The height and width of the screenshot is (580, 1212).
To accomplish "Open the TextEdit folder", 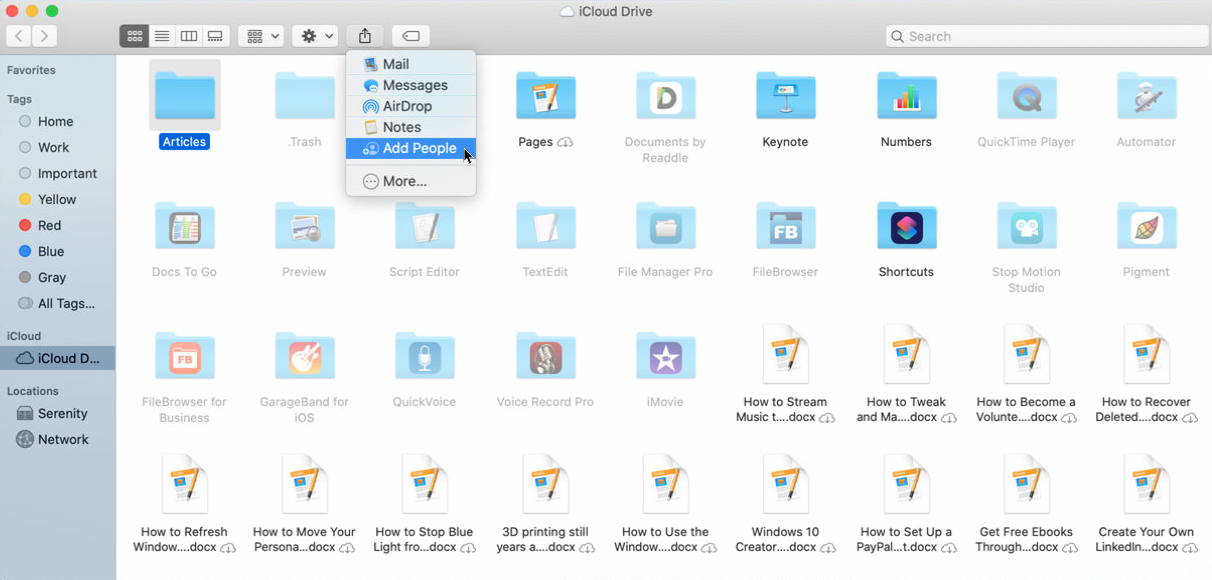I will (545, 226).
